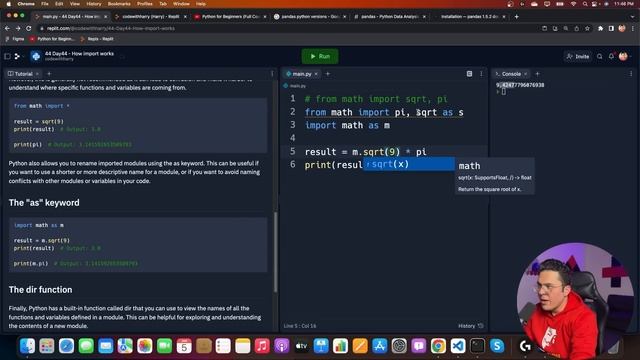640x360 pixels.
Task: Open the Python for Beginners bookmark
Action: [x=52, y=39]
